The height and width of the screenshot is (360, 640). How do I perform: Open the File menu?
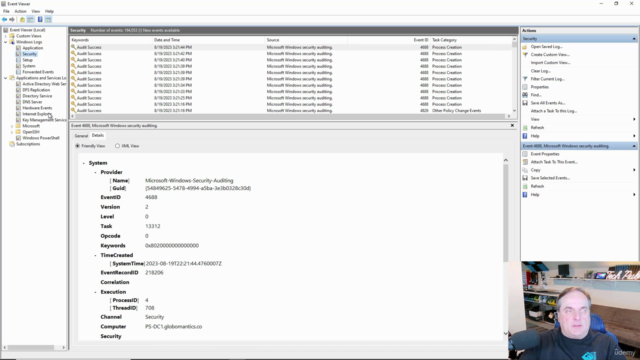tap(6, 11)
